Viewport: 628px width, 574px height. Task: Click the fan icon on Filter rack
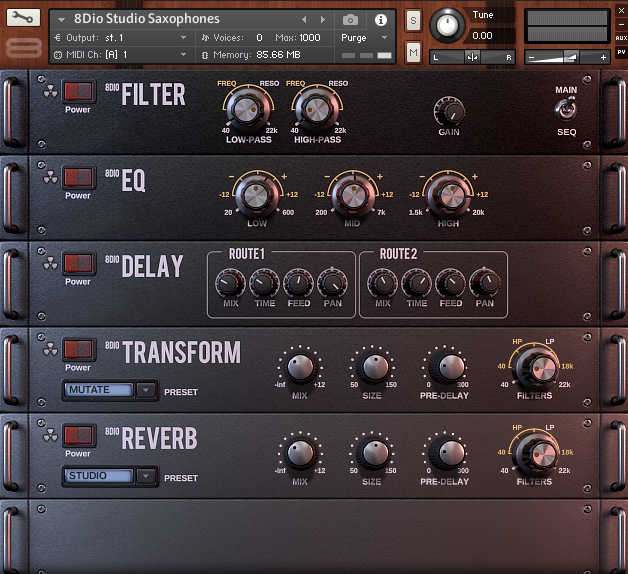coord(50,92)
